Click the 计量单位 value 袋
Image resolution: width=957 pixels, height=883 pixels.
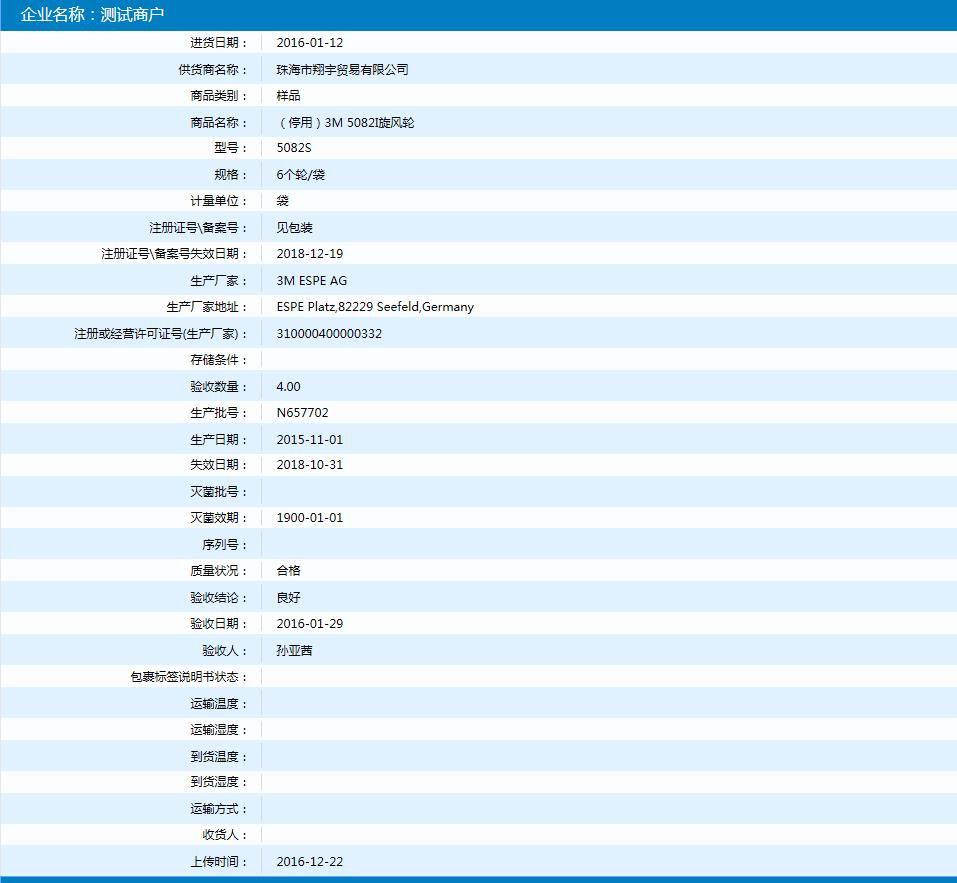[x=282, y=201]
